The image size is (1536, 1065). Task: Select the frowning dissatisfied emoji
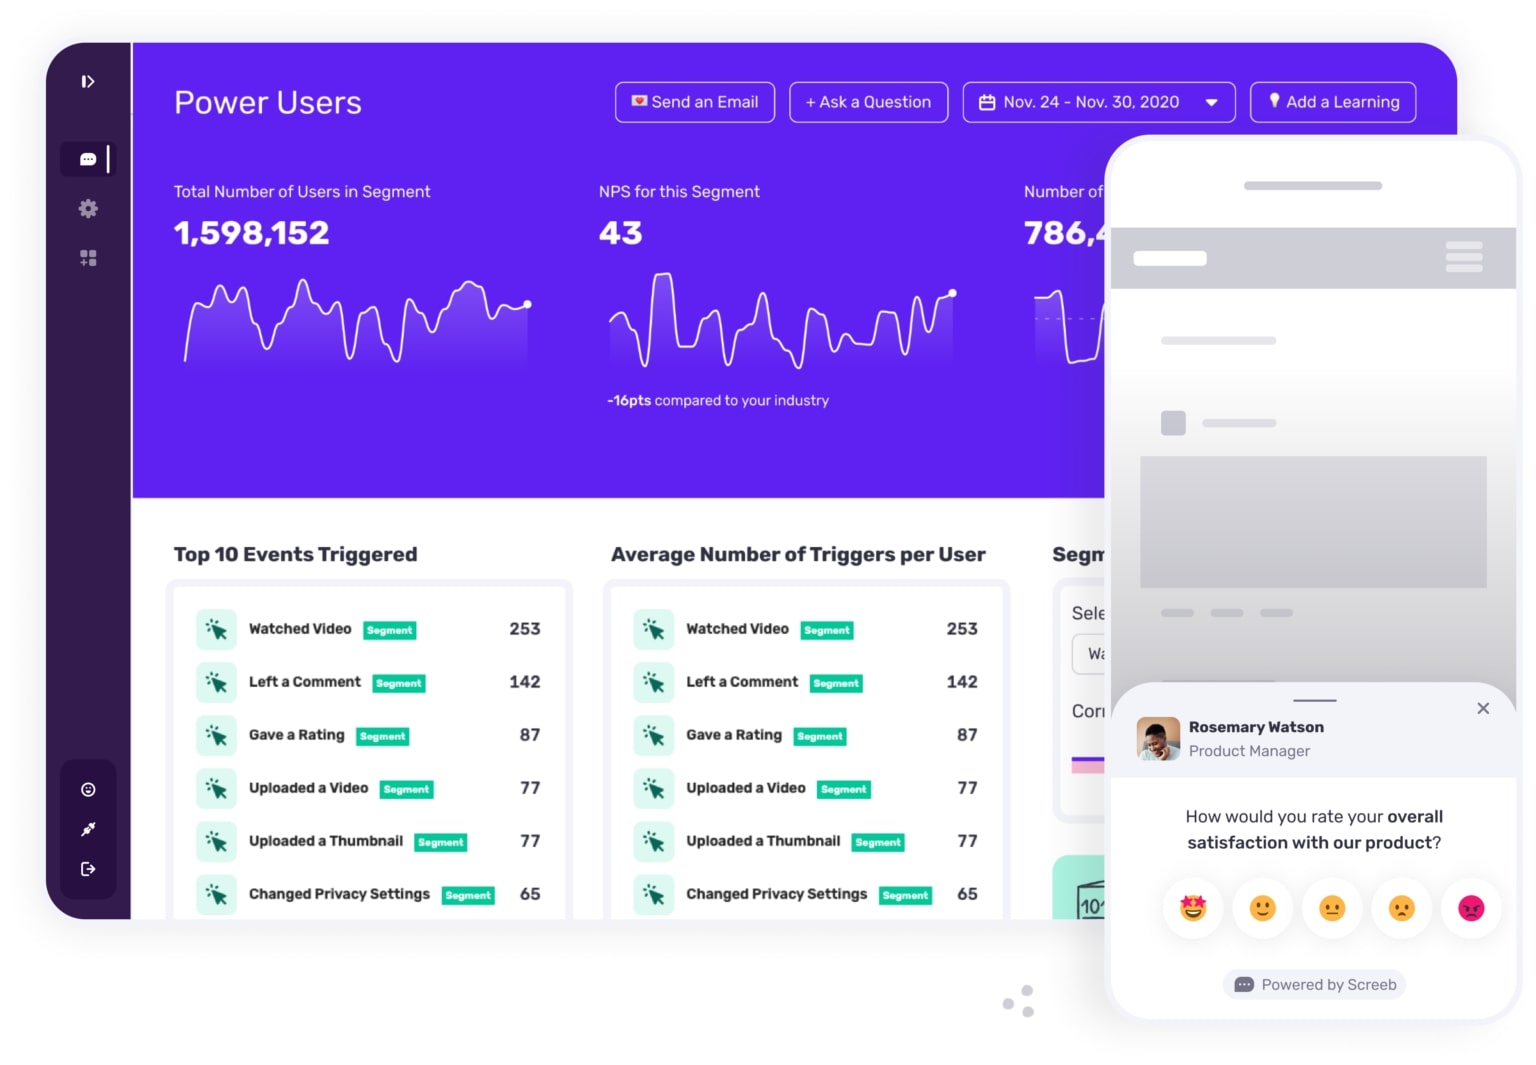(x=1402, y=908)
